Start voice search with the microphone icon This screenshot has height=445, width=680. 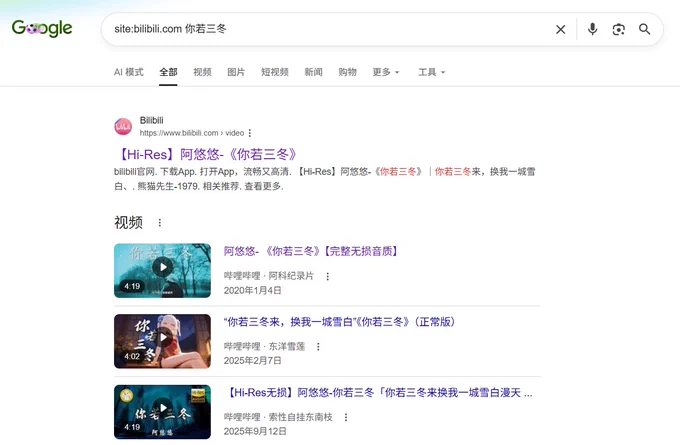[x=592, y=29]
